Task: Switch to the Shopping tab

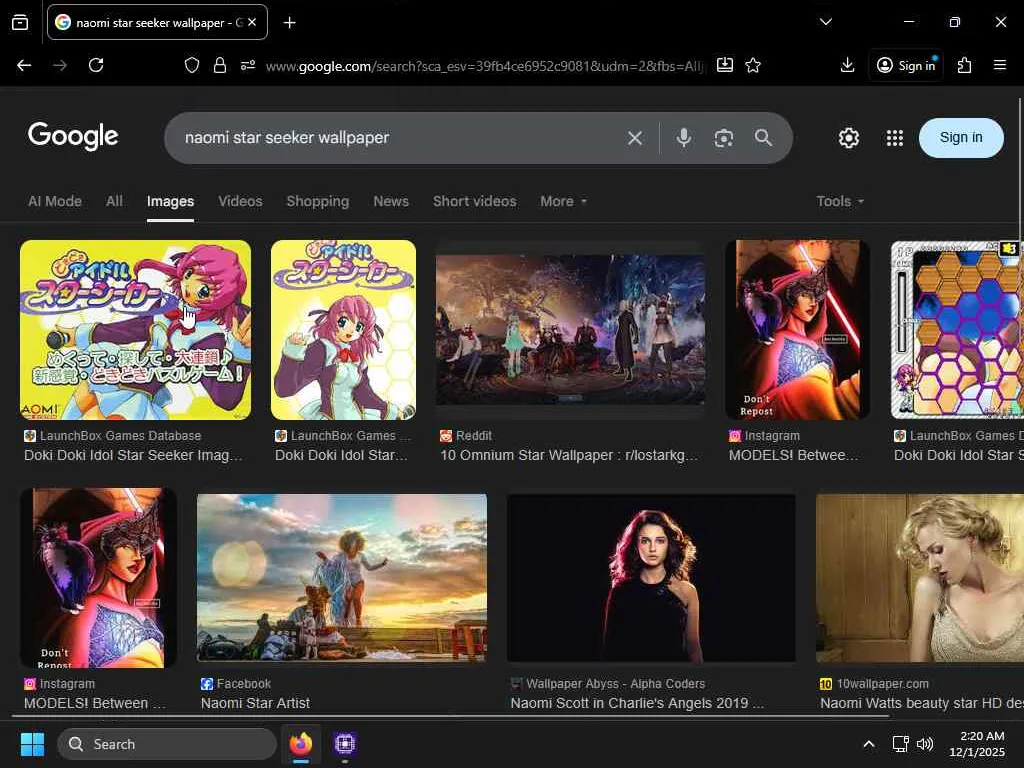Action: coord(317,201)
